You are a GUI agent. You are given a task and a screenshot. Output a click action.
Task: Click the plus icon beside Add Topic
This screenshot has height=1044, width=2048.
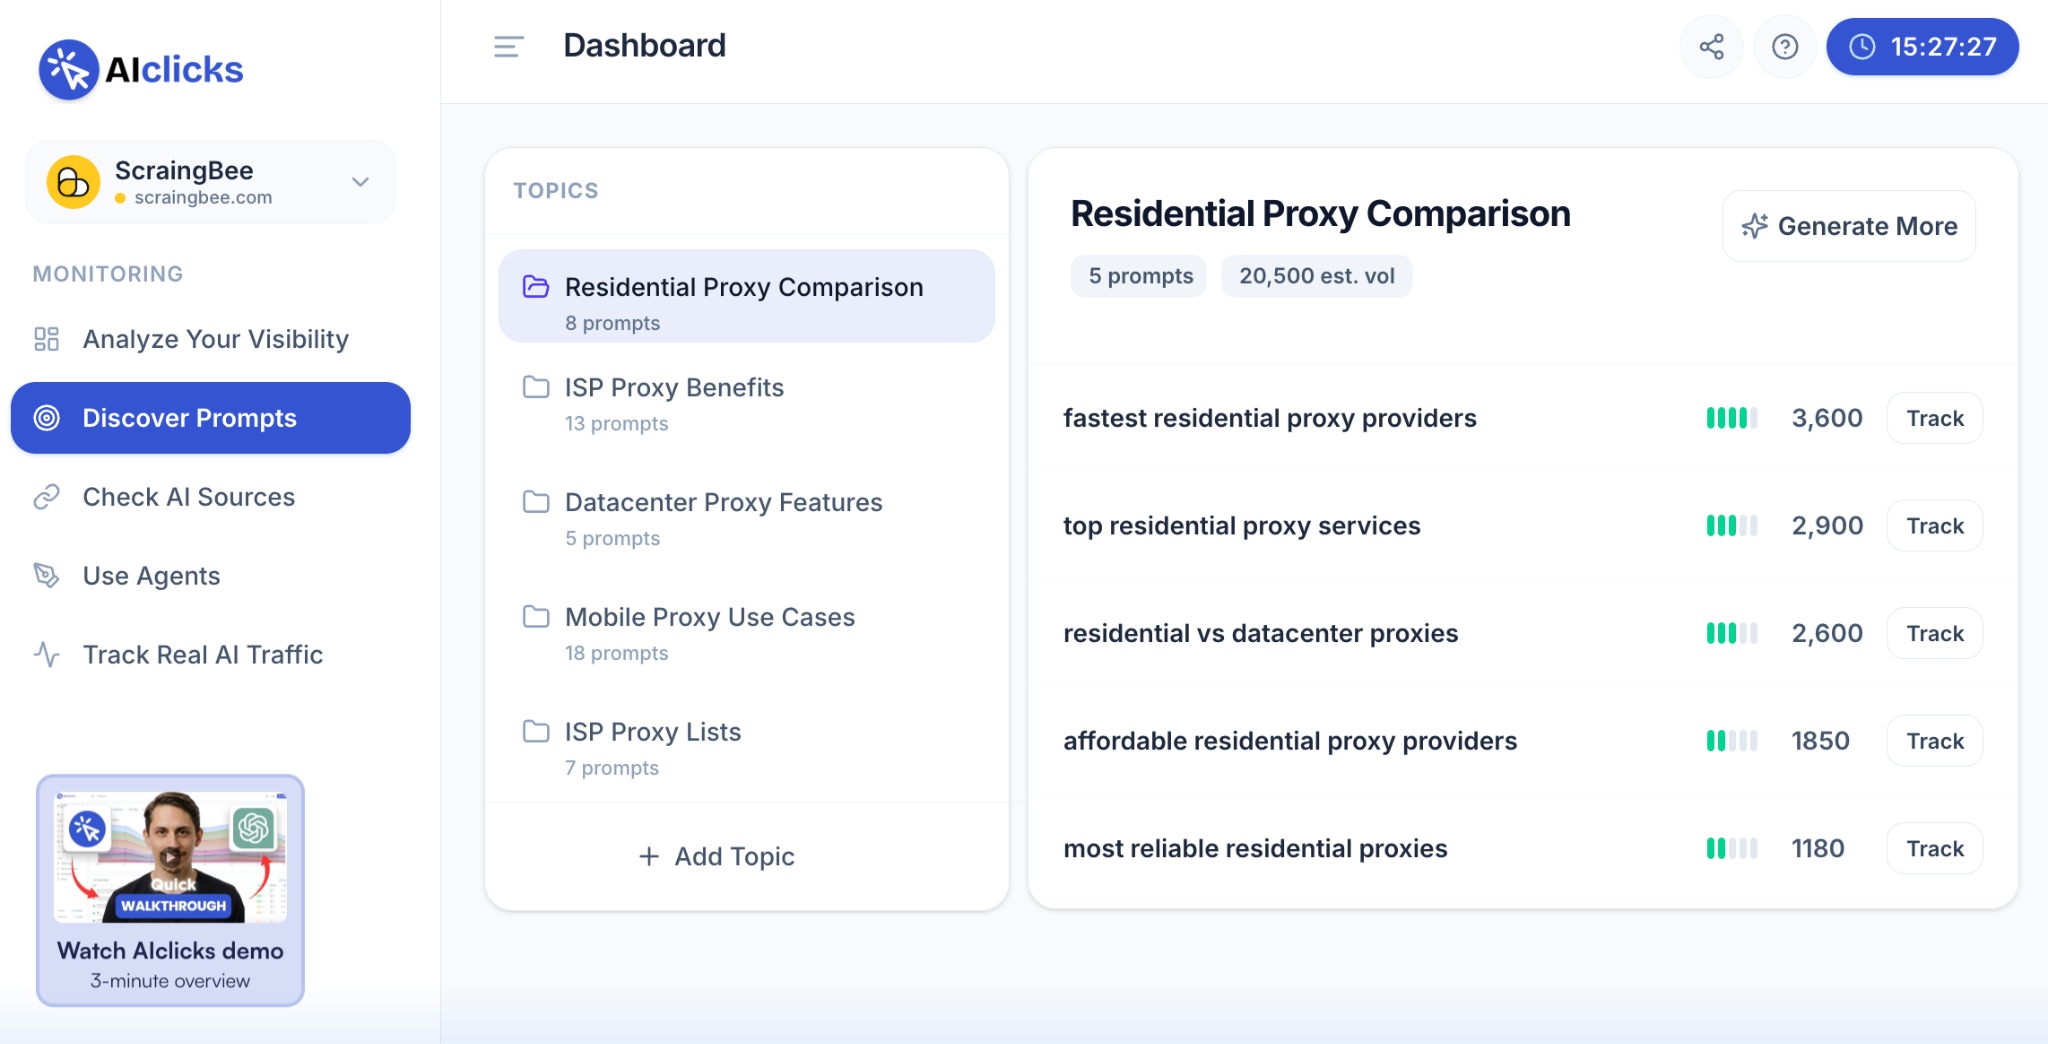[x=649, y=857]
